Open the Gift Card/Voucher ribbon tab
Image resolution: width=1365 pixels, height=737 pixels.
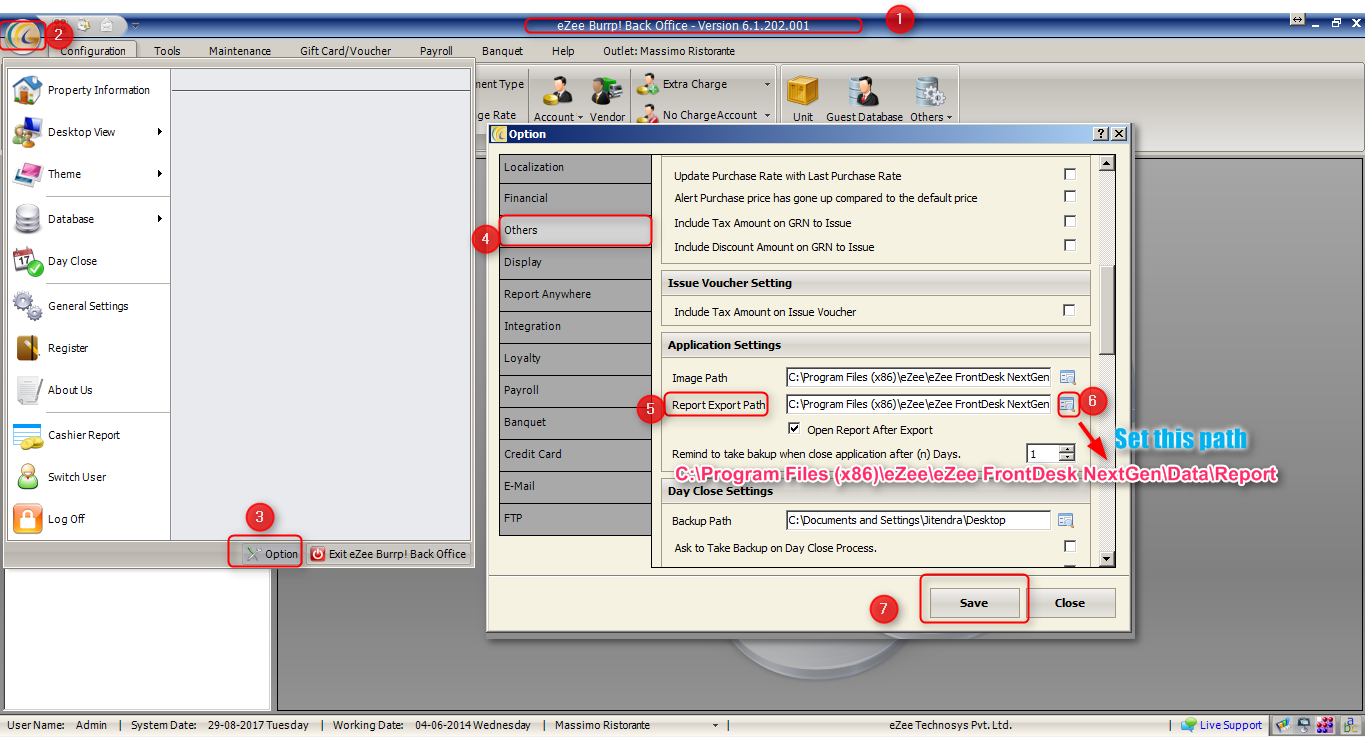(346, 51)
